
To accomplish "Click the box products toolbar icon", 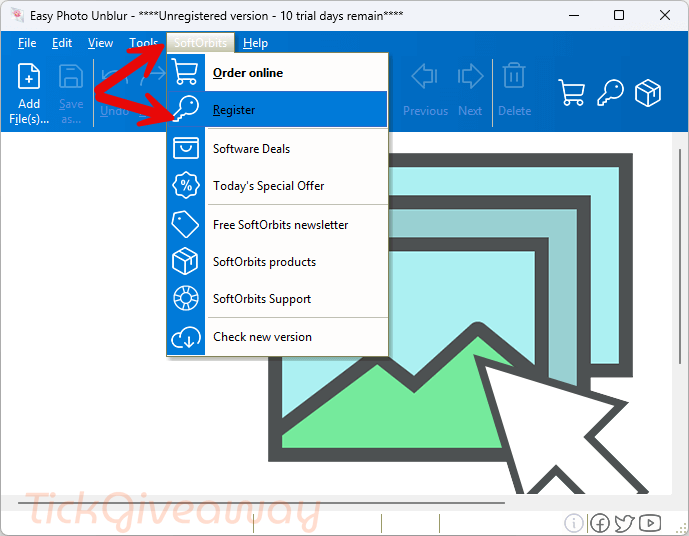I will click(x=648, y=92).
